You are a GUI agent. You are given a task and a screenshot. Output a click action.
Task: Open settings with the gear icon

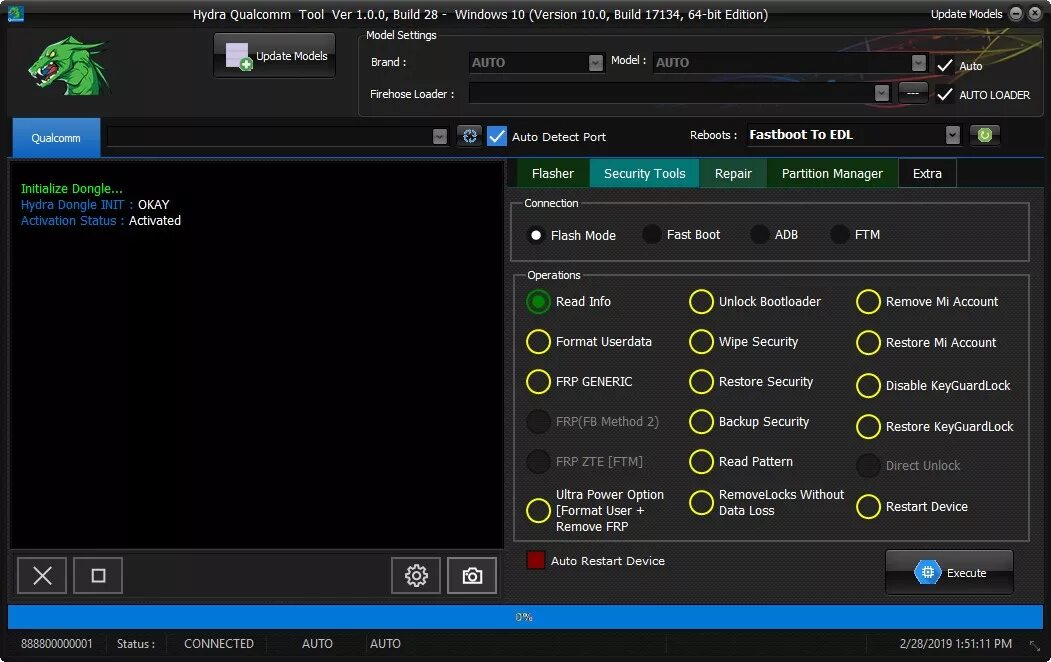[x=416, y=576]
